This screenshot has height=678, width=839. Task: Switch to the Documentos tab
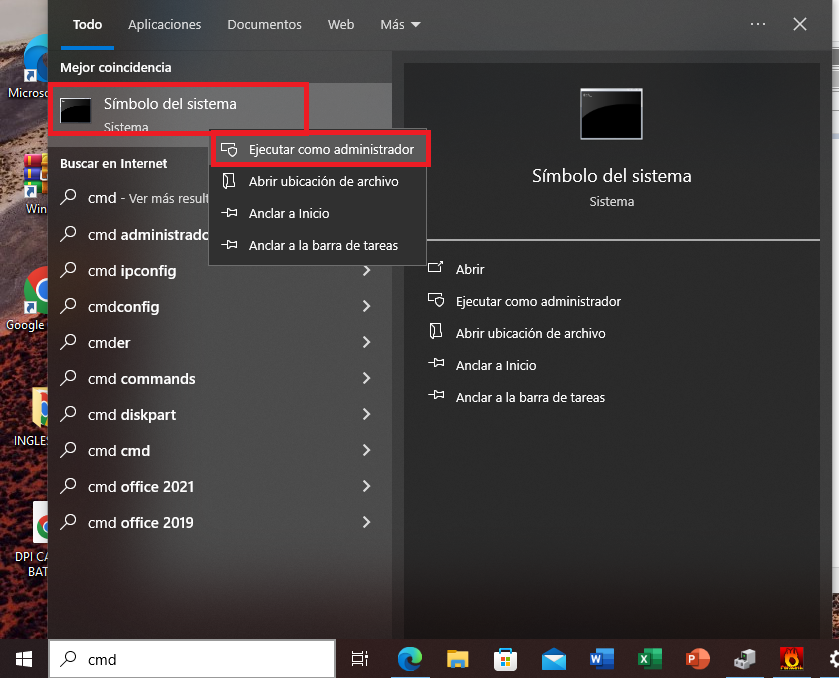[x=264, y=24]
